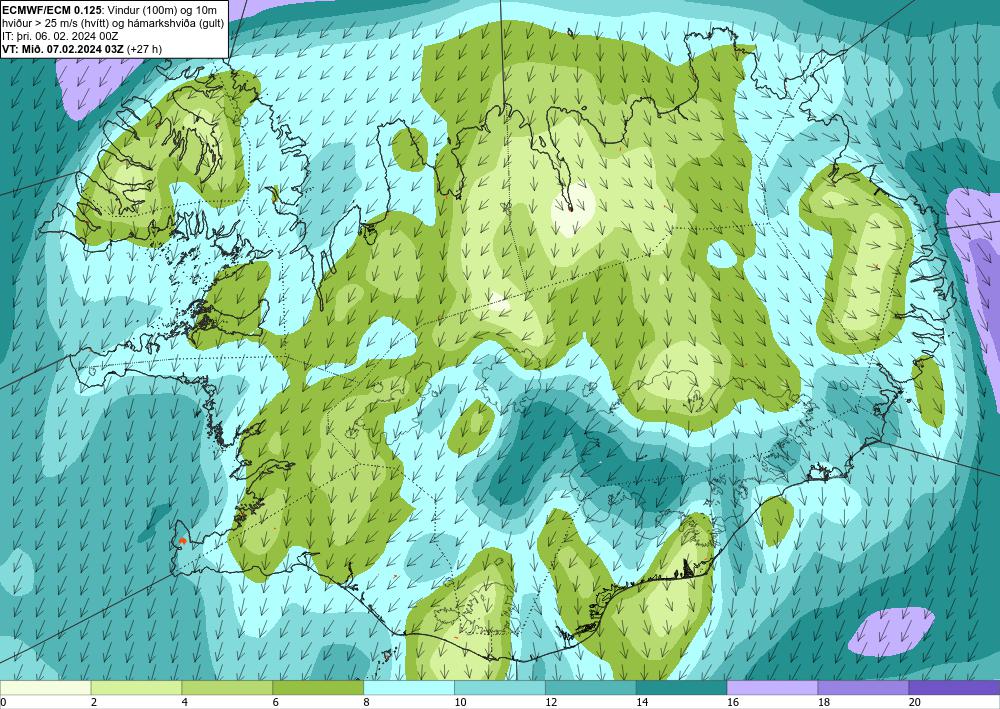Viewport: 1000px width, 709px height.
Task: Select the 6–8 m/s olive green legend swatch
Action: pyautogui.click(x=318, y=688)
